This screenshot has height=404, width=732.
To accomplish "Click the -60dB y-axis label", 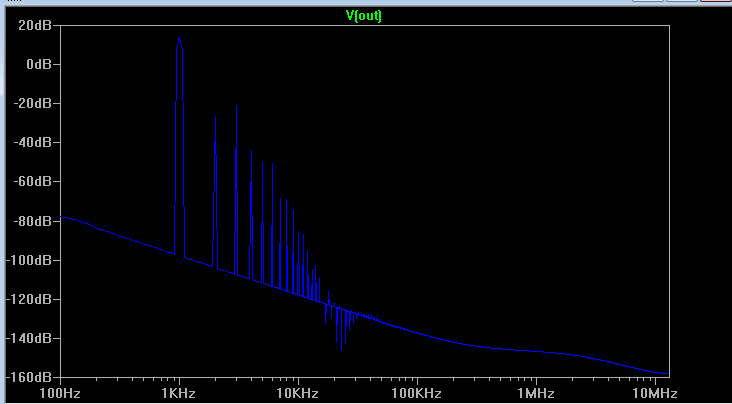I will coord(33,181).
